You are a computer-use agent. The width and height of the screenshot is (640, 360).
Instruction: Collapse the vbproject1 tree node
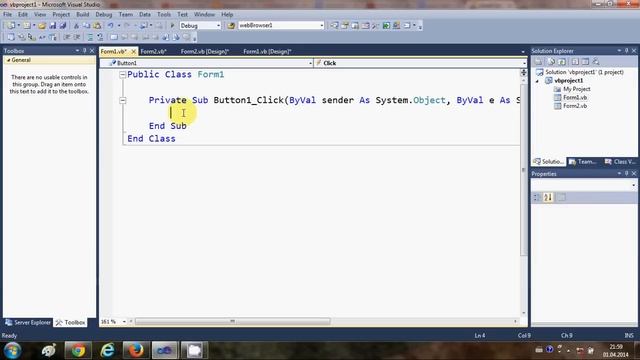pyautogui.click(x=537, y=81)
